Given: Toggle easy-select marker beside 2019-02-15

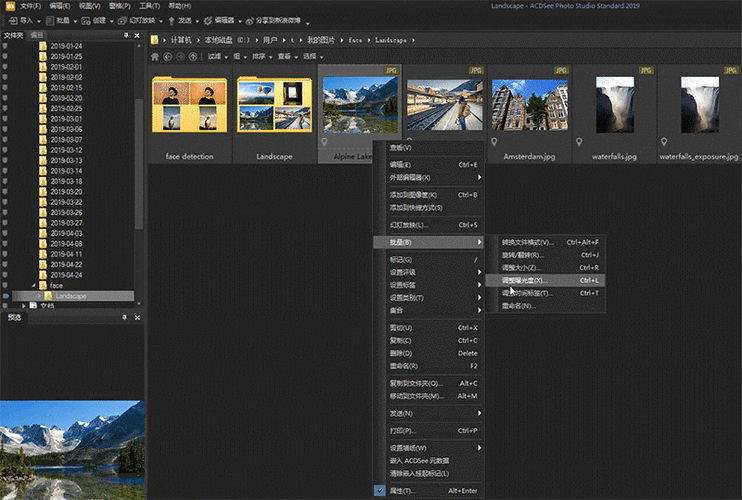Looking at the screenshot, I should click(x=5, y=88).
